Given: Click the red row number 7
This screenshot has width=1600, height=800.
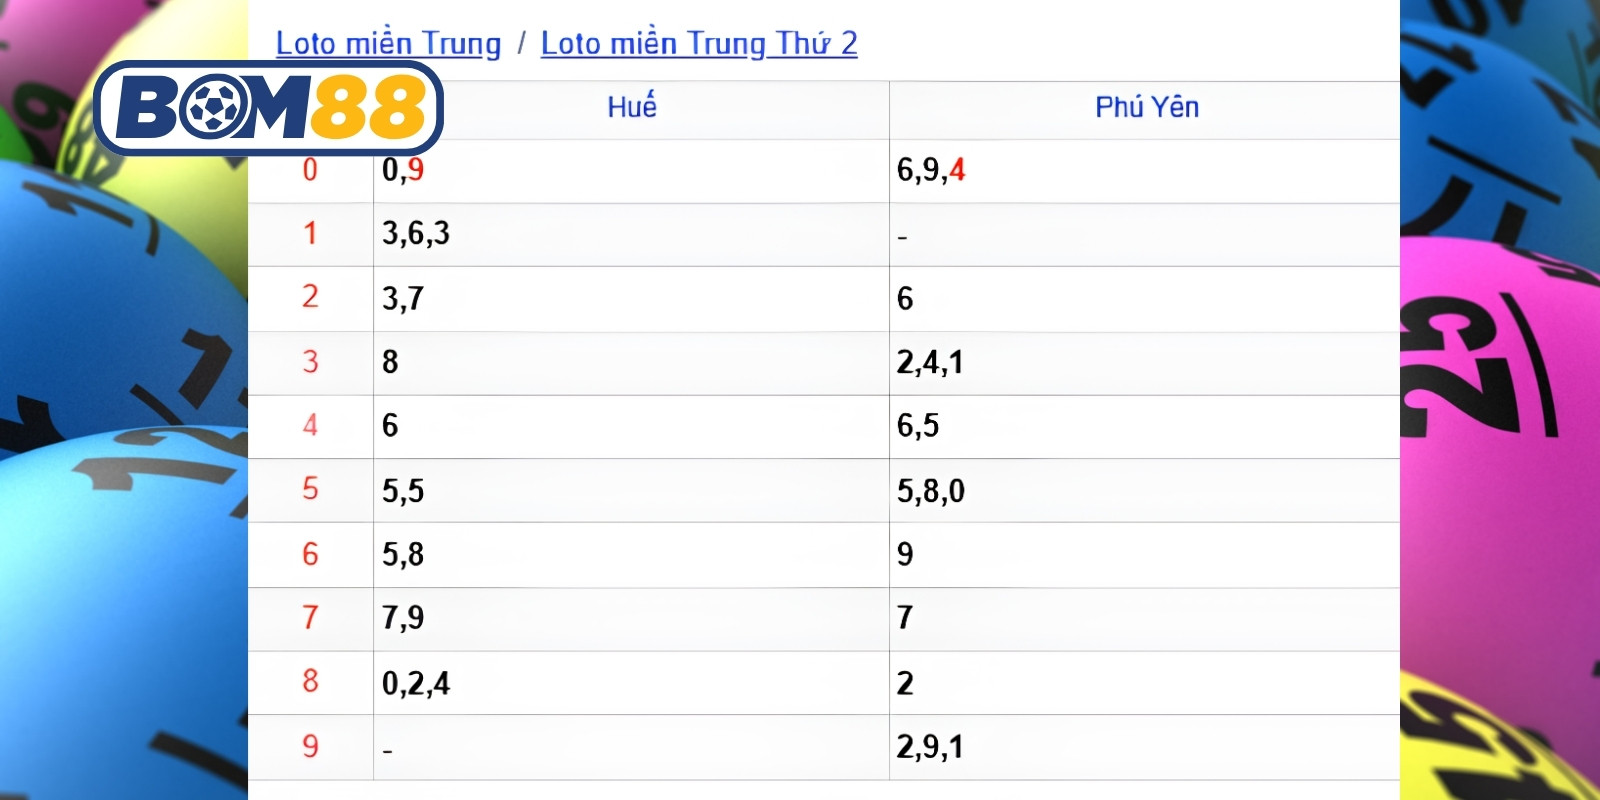Looking at the screenshot, I should pos(310,617).
